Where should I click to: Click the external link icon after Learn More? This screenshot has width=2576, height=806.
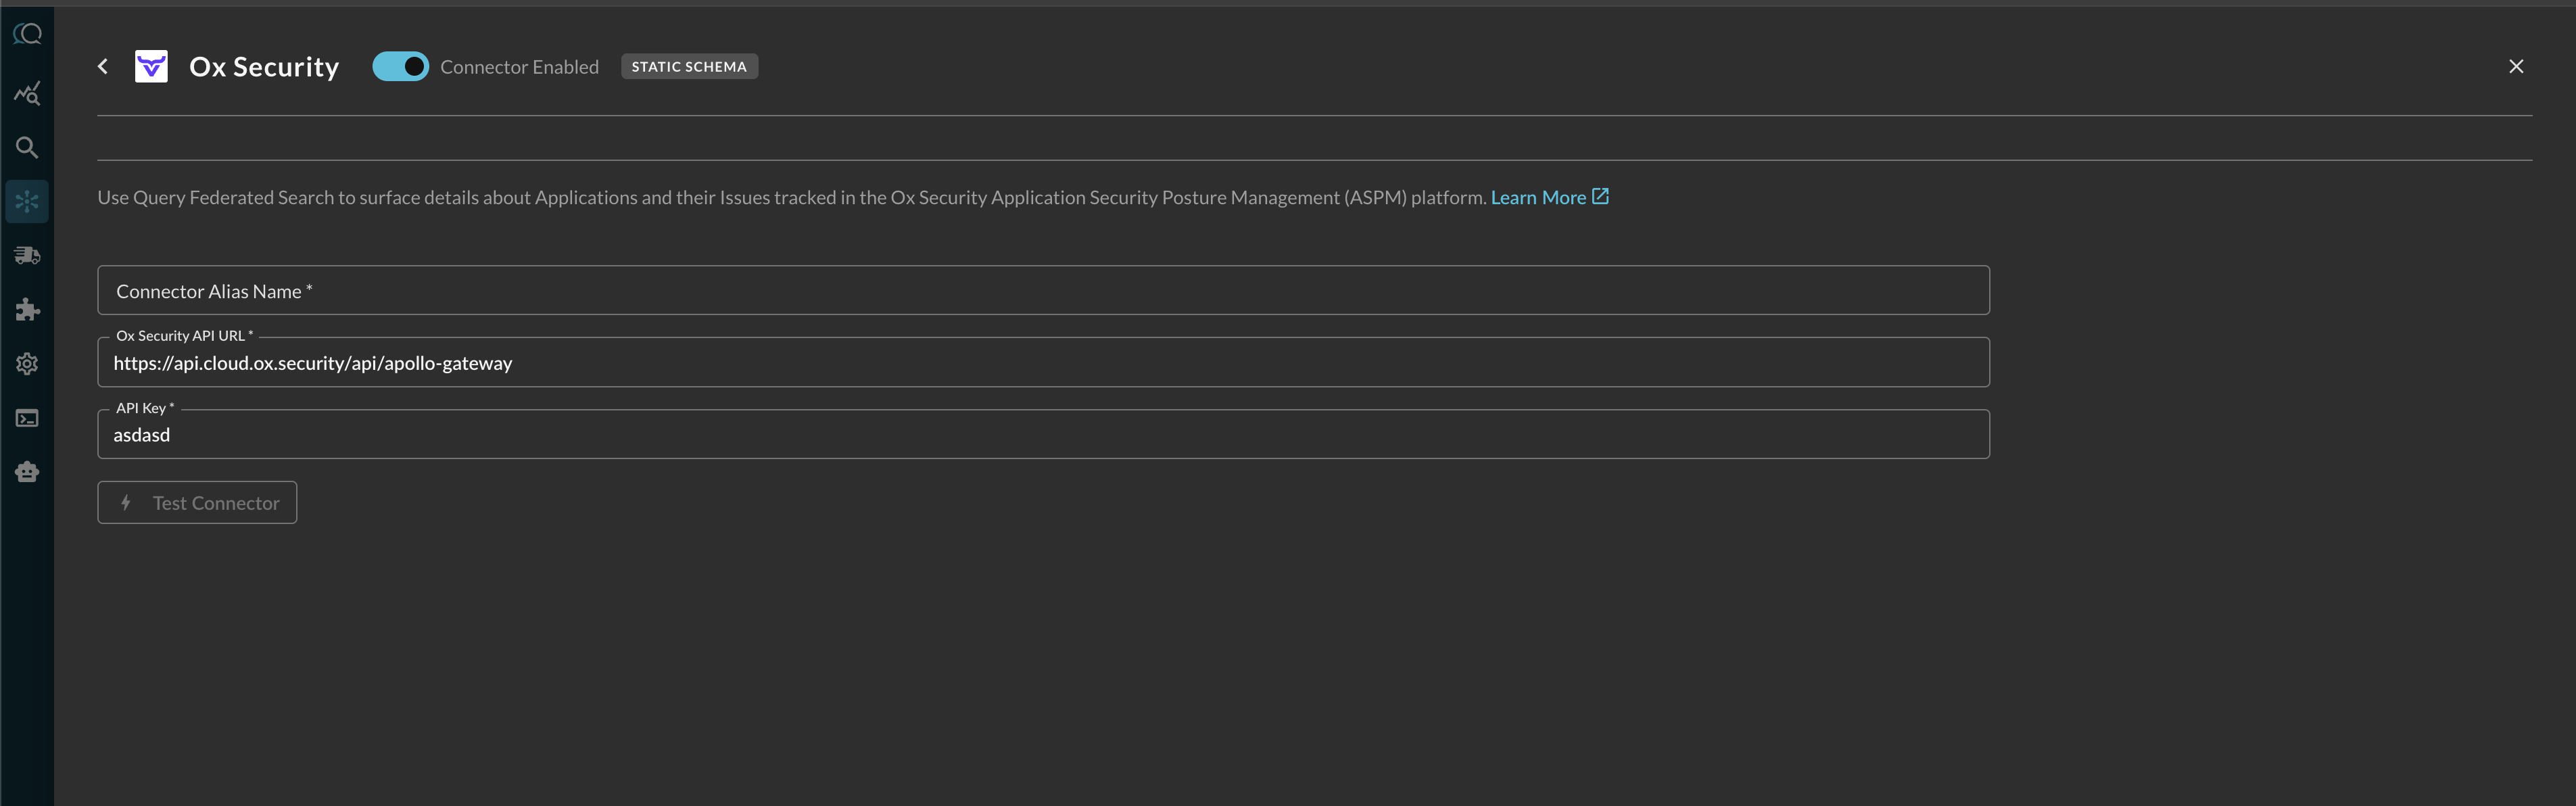[1600, 197]
